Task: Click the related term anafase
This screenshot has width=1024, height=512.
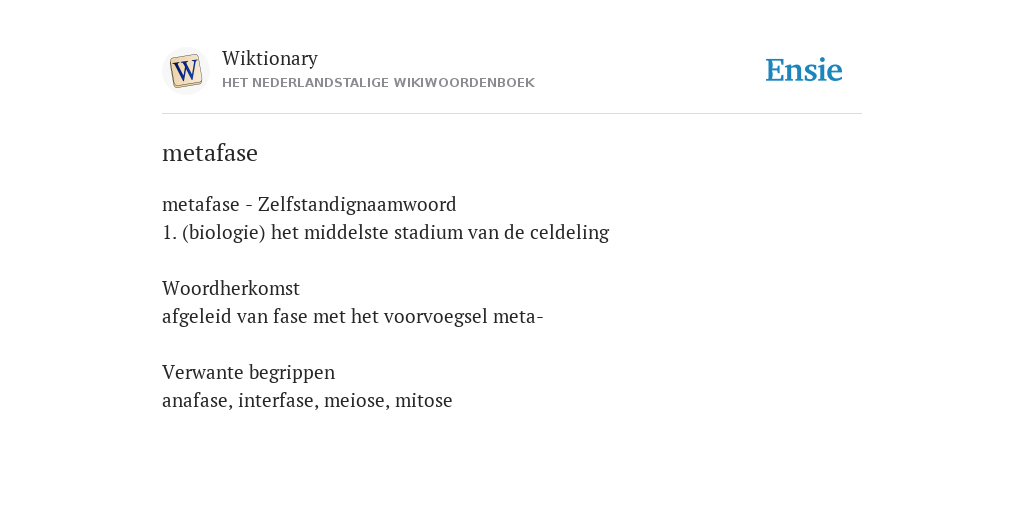Action: pyautogui.click(x=195, y=401)
